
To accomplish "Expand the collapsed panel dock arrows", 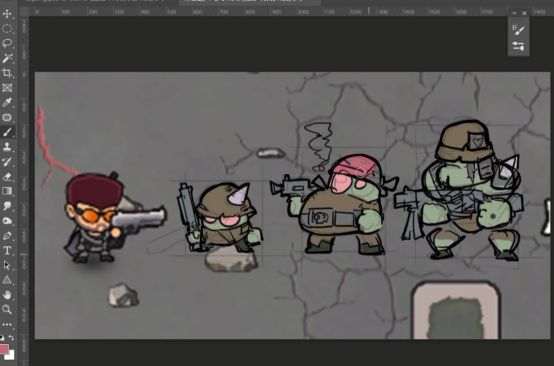I will click(x=514, y=13).
